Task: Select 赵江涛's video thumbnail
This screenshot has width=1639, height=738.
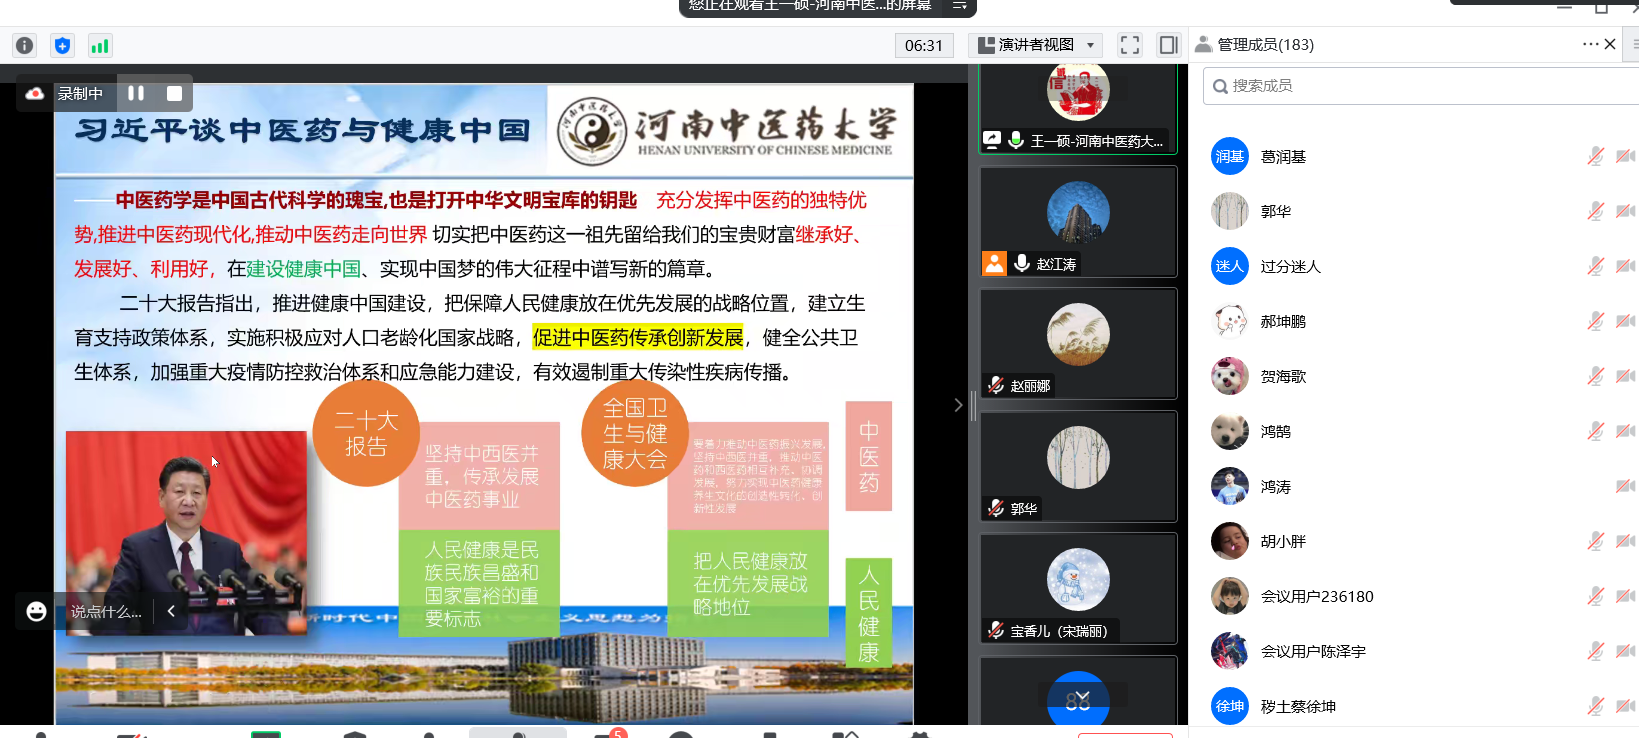Action: [1078, 221]
